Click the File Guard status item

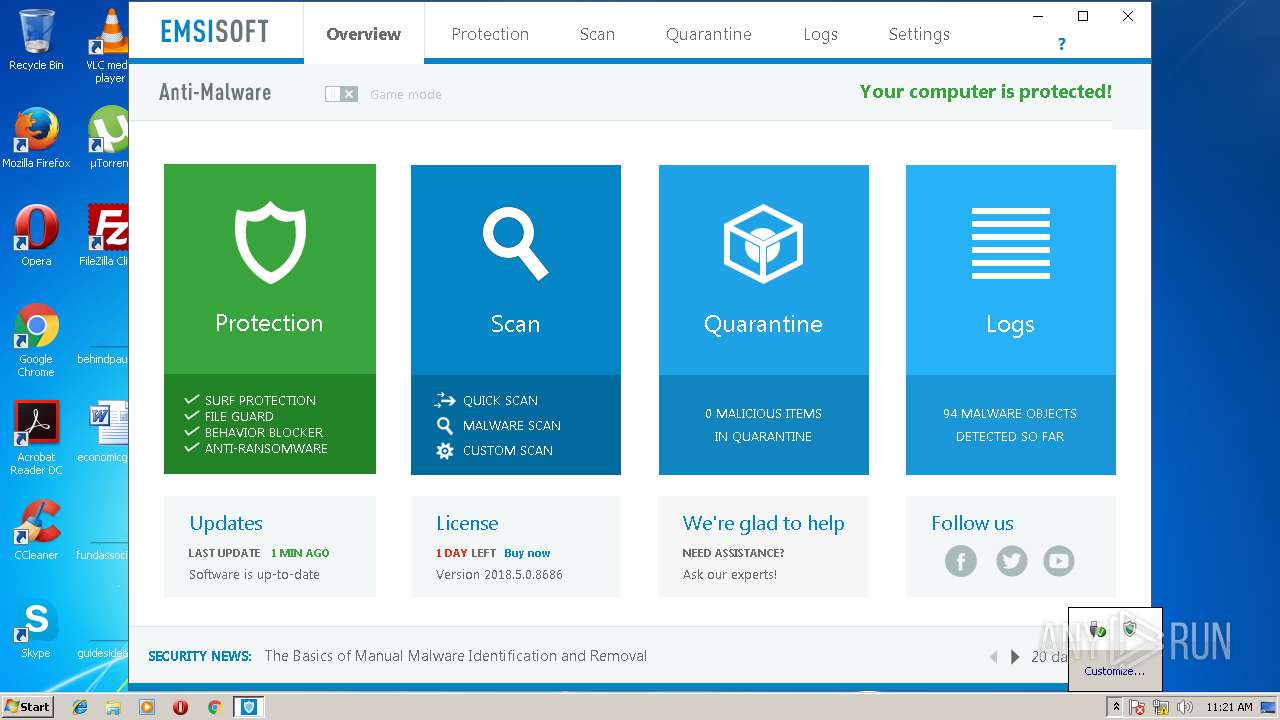coord(229,416)
